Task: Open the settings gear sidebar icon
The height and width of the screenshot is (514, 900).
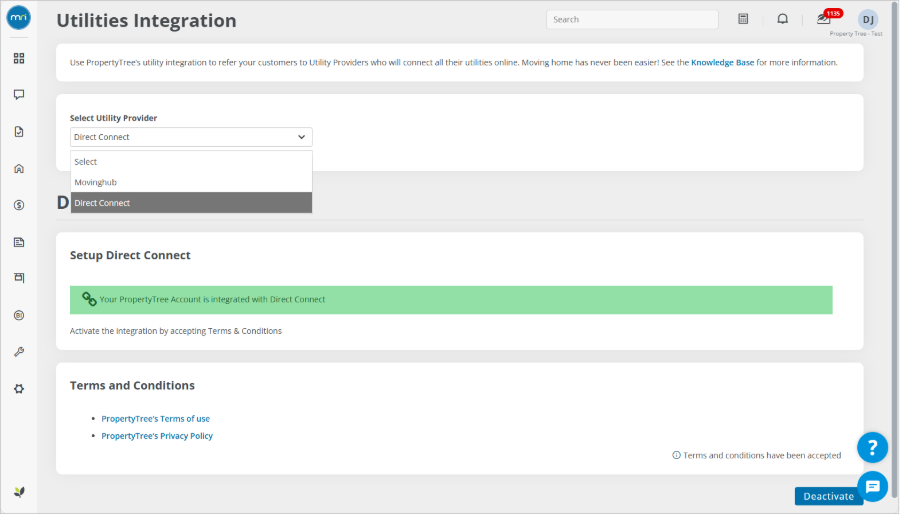Action: tap(19, 388)
